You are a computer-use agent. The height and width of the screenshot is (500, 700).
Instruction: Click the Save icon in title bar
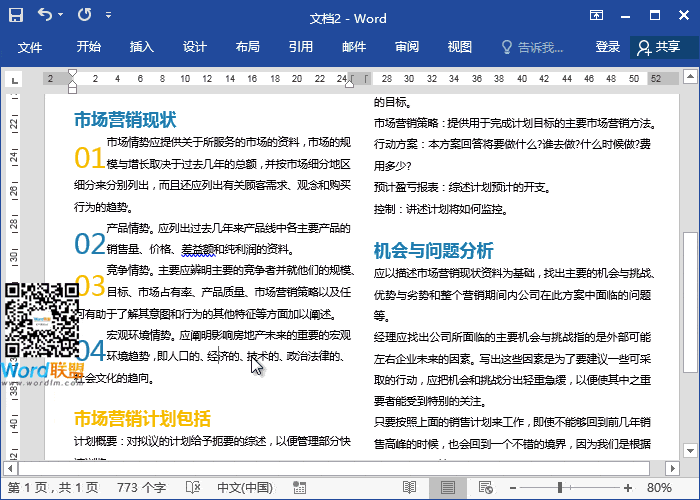point(17,15)
